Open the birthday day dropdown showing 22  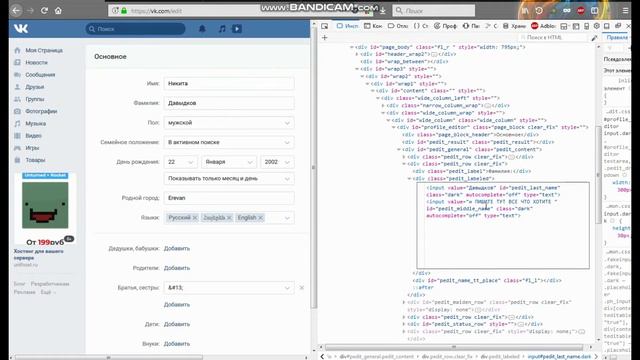181,162
